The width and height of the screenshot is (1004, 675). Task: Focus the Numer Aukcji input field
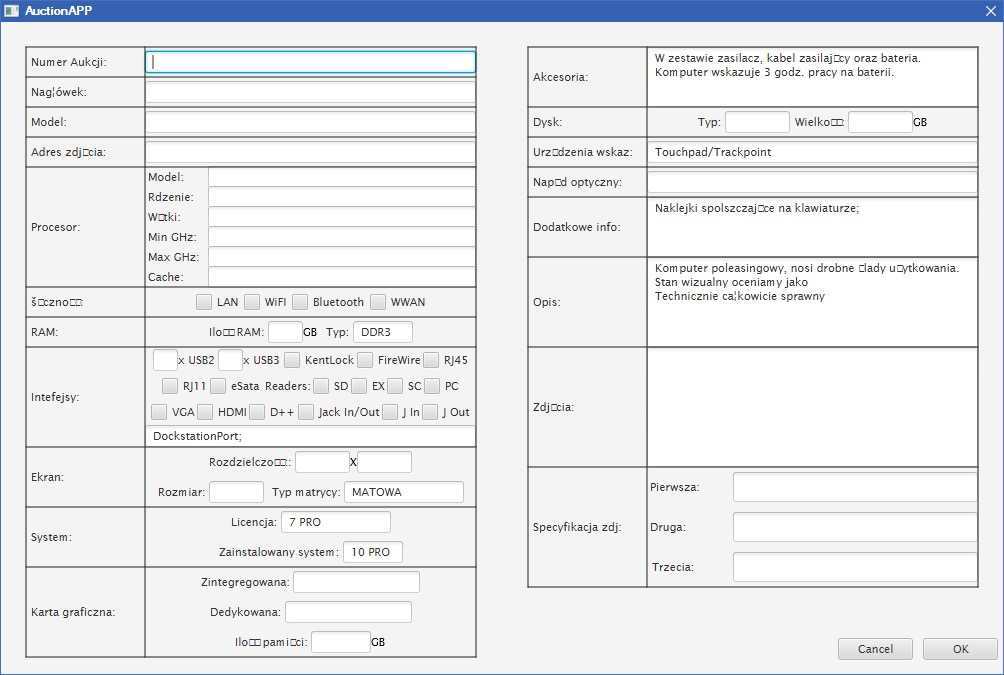[310, 62]
